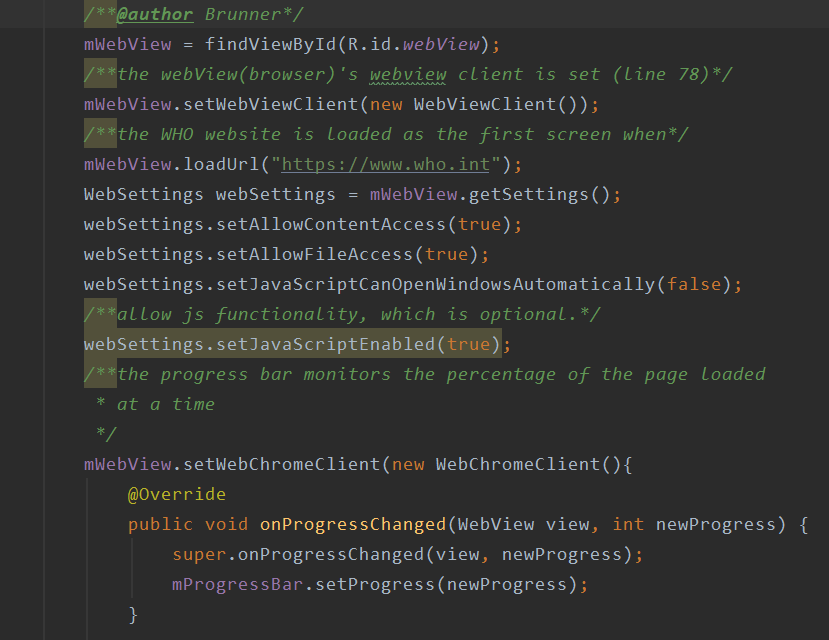Click the loadUrl method call
The width and height of the screenshot is (829, 640).
click(x=220, y=164)
